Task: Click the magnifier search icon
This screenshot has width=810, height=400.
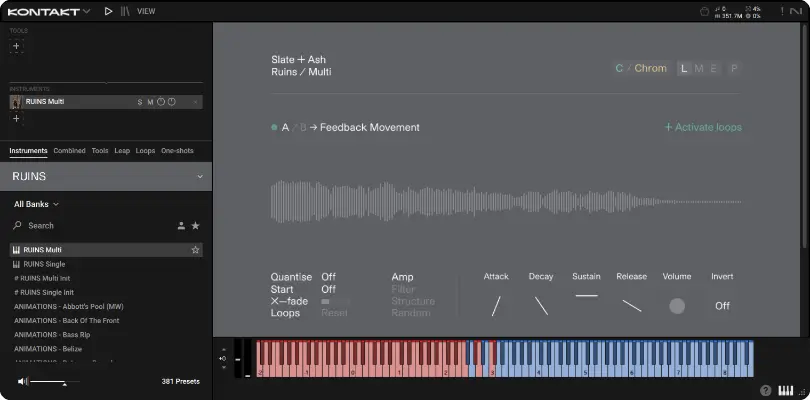Action: pyautogui.click(x=18, y=225)
